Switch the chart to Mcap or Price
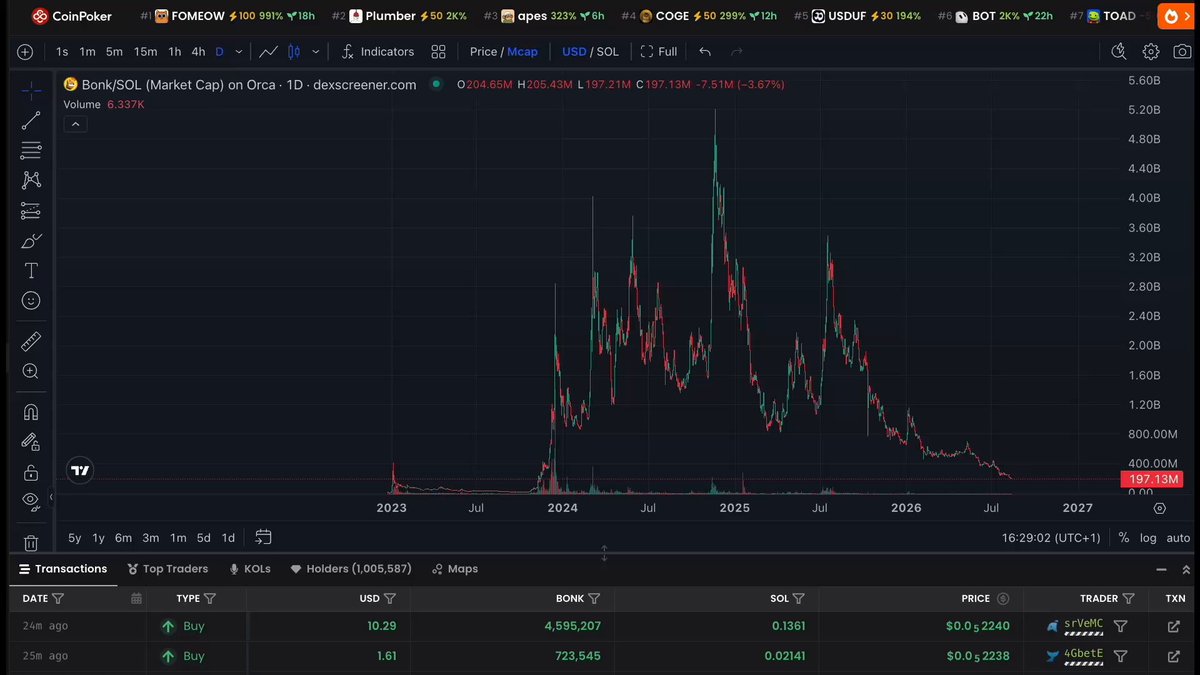The width and height of the screenshot is (1200, 675). pyautogui.click(x=503, y=52)
